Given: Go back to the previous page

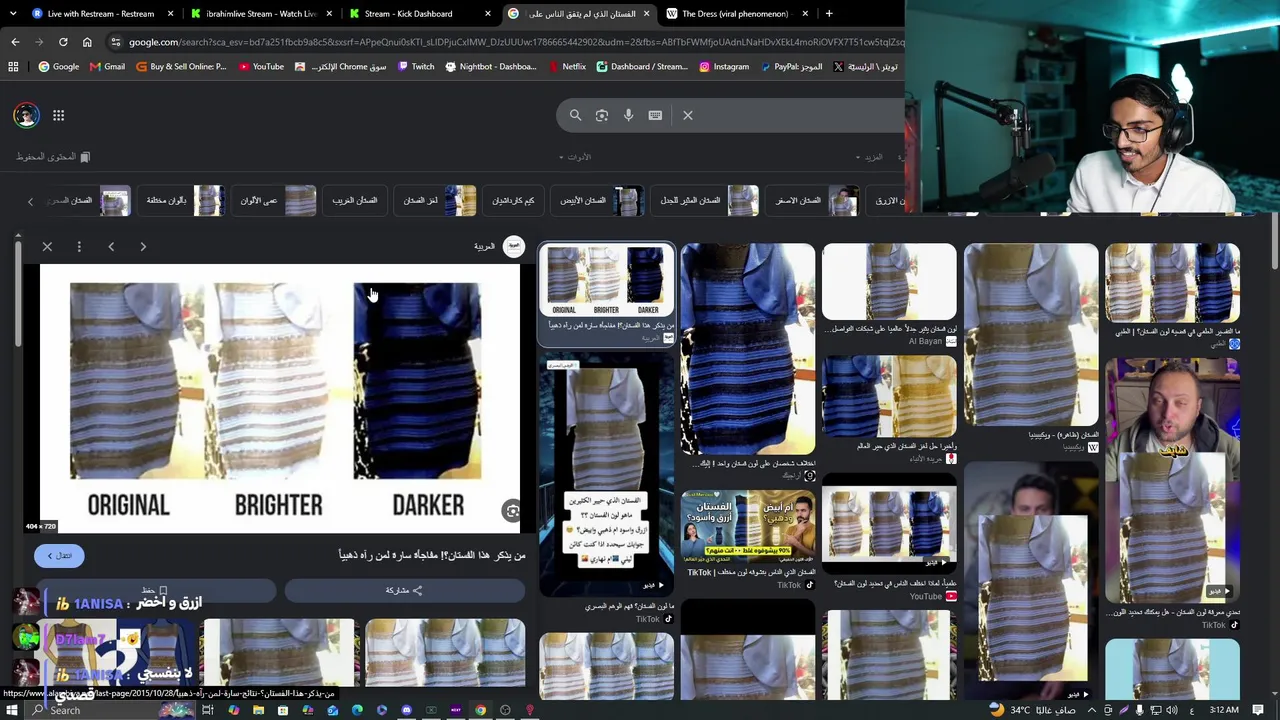Looking at the screenshot, I should (15, 42).
